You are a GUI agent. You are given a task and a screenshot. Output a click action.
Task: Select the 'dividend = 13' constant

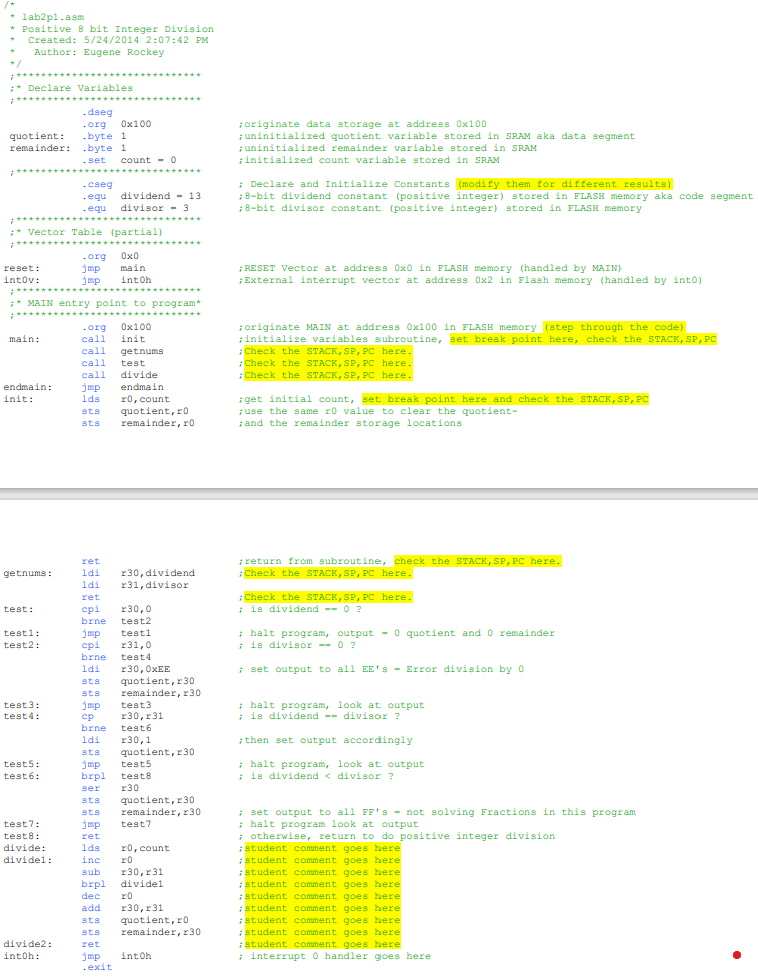(x=160, y=196)
